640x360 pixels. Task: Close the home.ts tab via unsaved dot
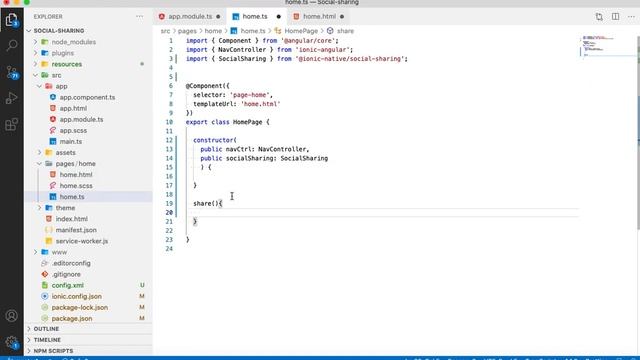pos(279,17)
